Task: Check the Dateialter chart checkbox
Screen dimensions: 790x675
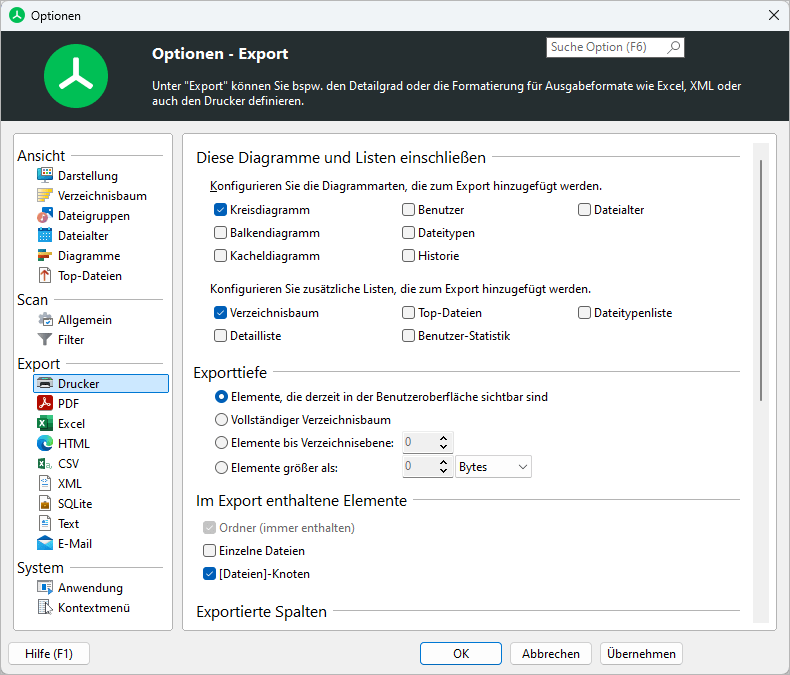Action: [x=584, y=210]
